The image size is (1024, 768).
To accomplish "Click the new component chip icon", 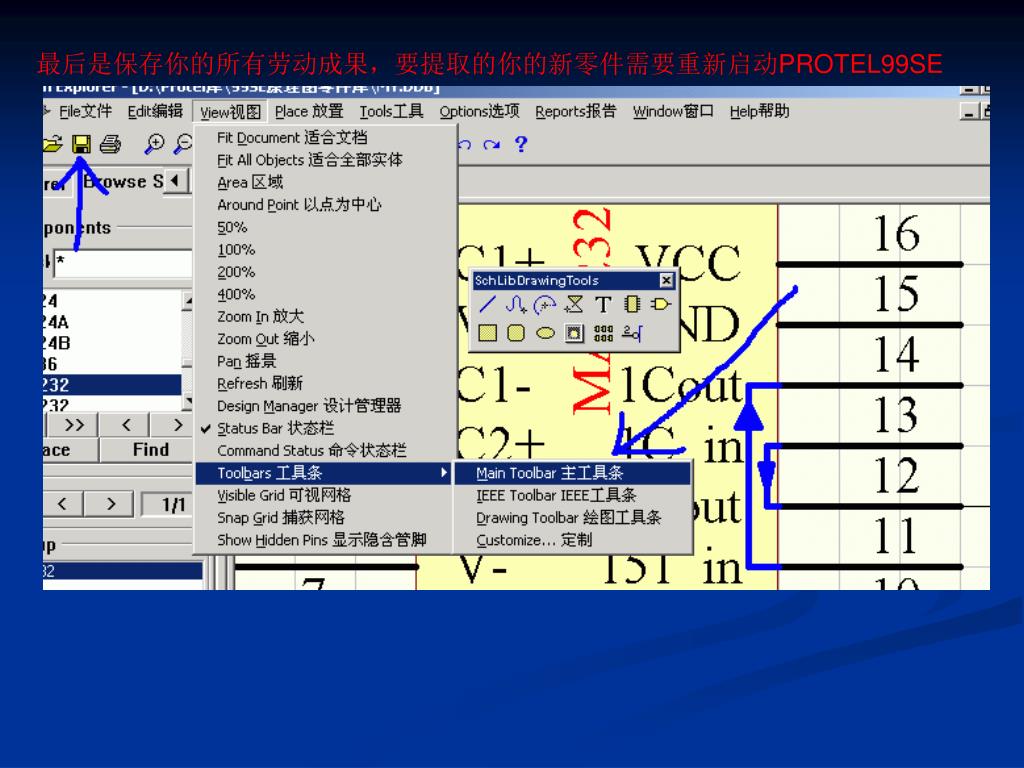I will pos(632,304).
